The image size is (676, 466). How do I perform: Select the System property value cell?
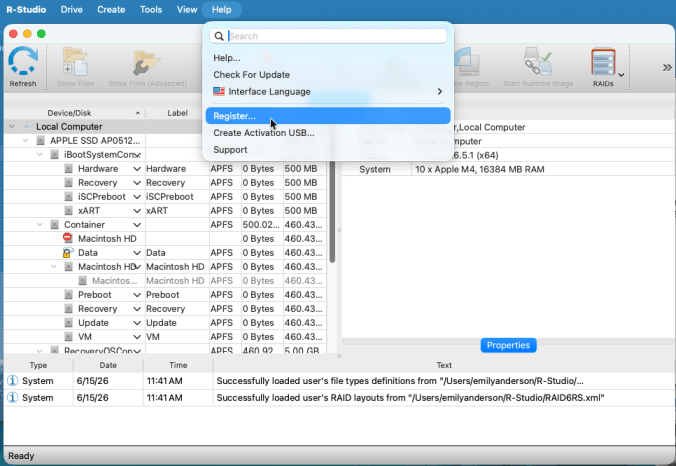tap(542, 169)
